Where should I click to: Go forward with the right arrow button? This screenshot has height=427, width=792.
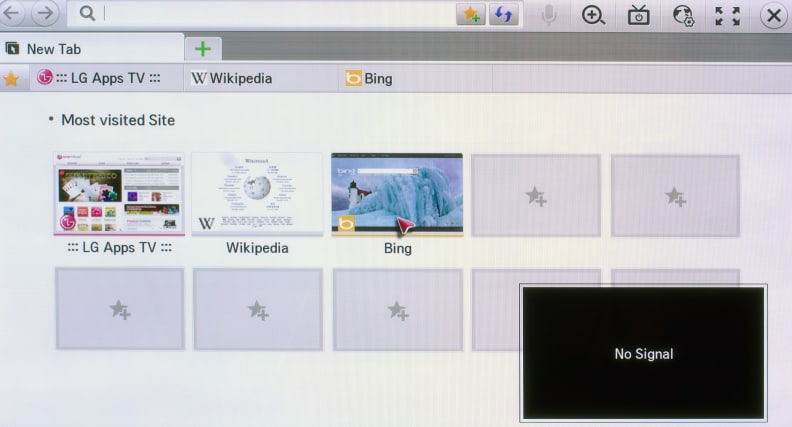point(45,13)
